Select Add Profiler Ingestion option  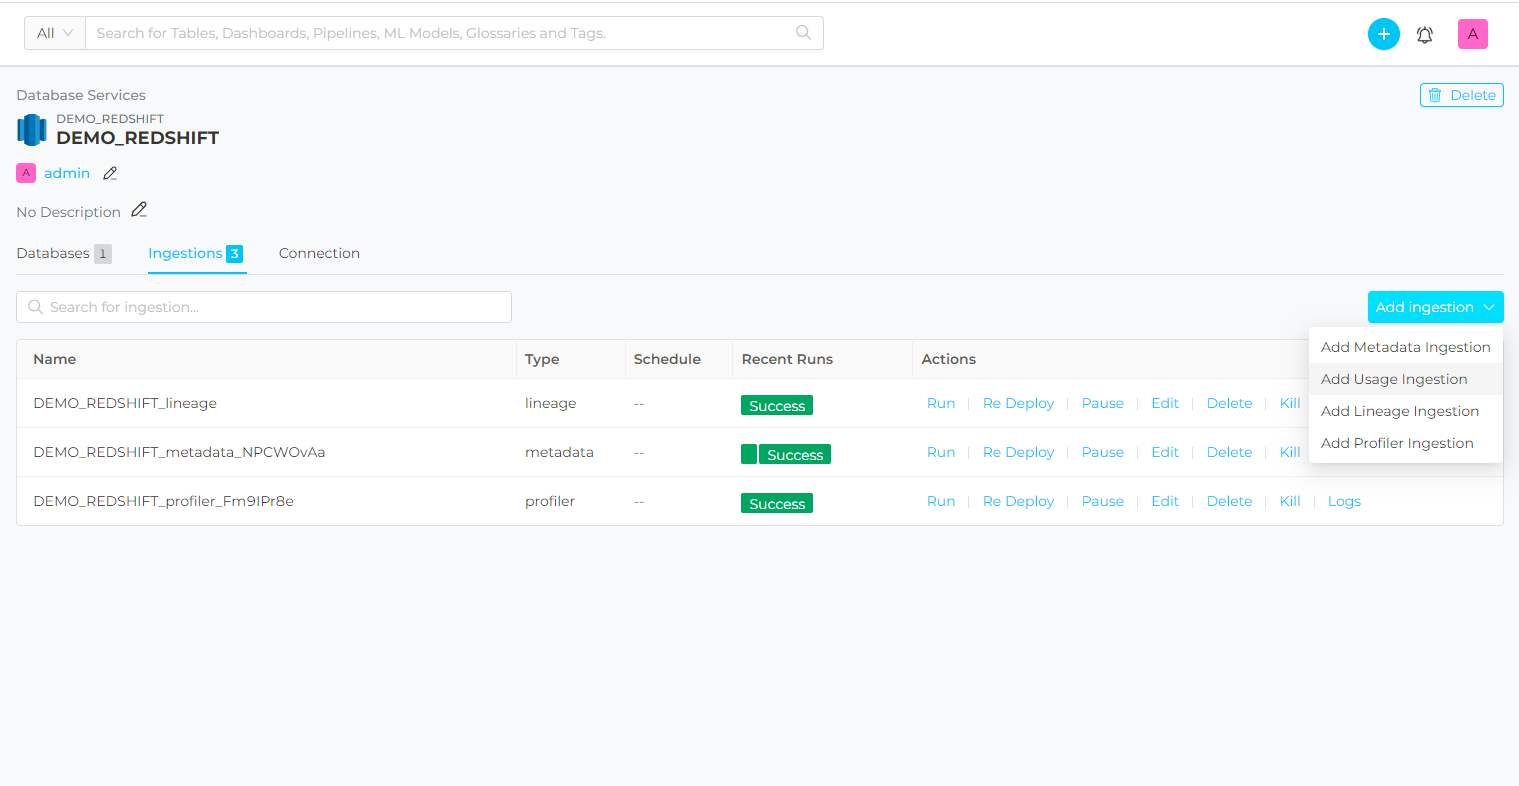click(x=1397, y=443)
